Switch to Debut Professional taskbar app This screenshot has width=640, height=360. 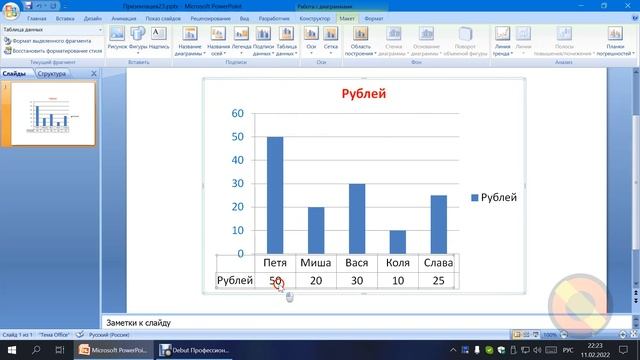194,350
